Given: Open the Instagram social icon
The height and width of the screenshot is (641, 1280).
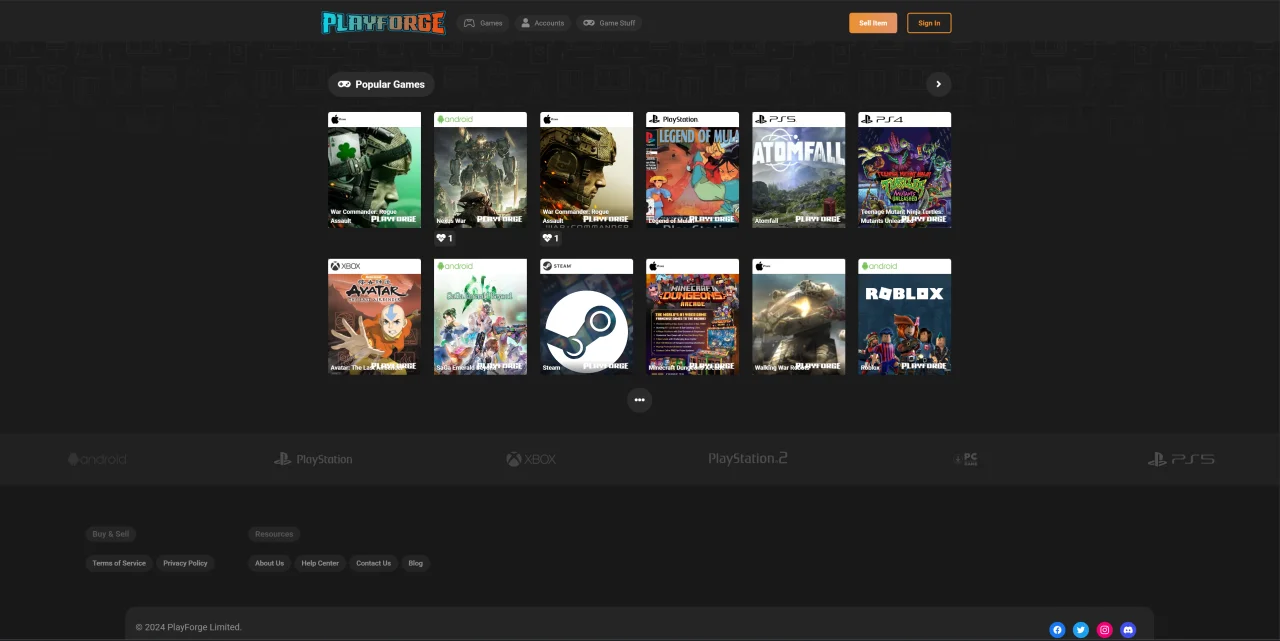Looking at the screenshot, I should point(1105,629).
